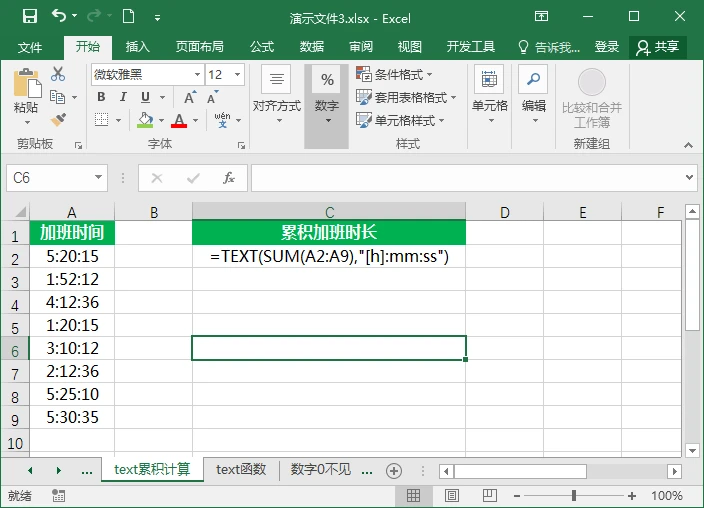The image size is (704, 508).
Task: Switch to the 页面布局 tab
Action: [x=199, y=47]
